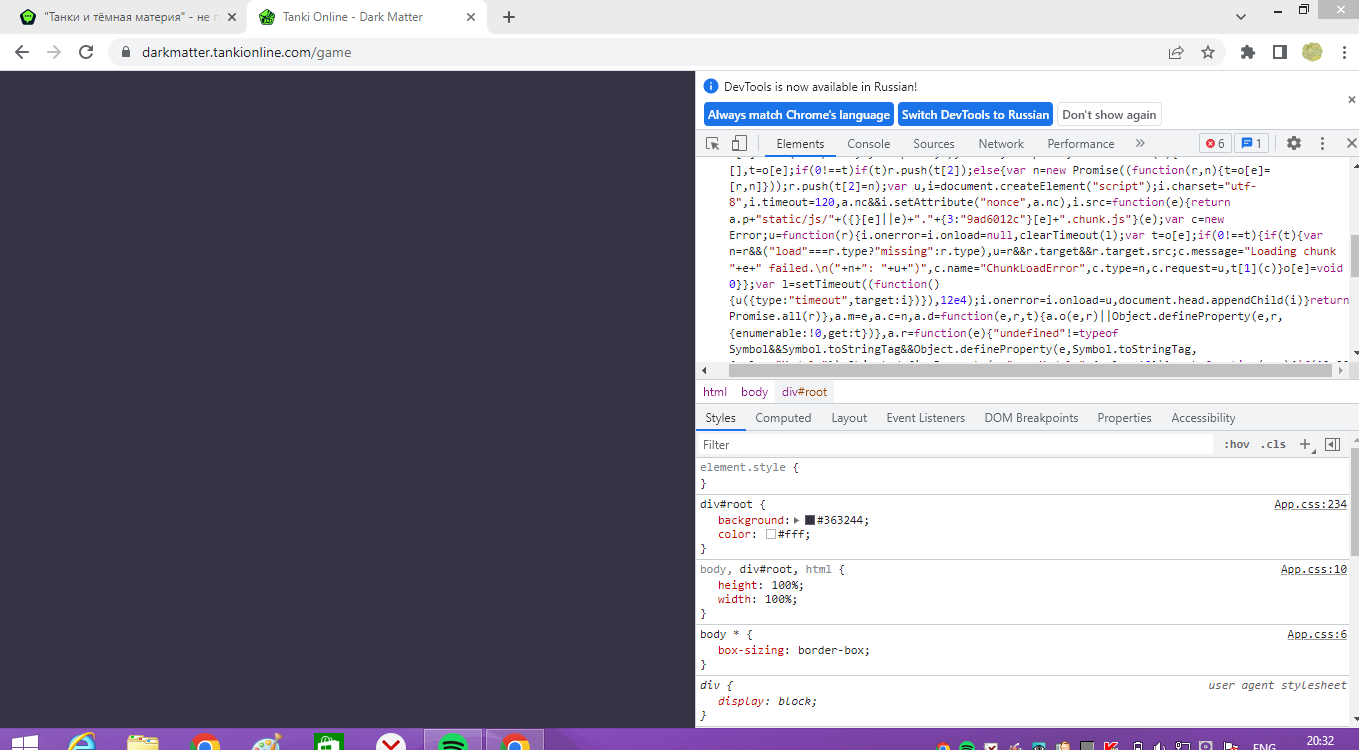Open the Computed styles tab
The image size is (1359, 750).
[783, 418]
